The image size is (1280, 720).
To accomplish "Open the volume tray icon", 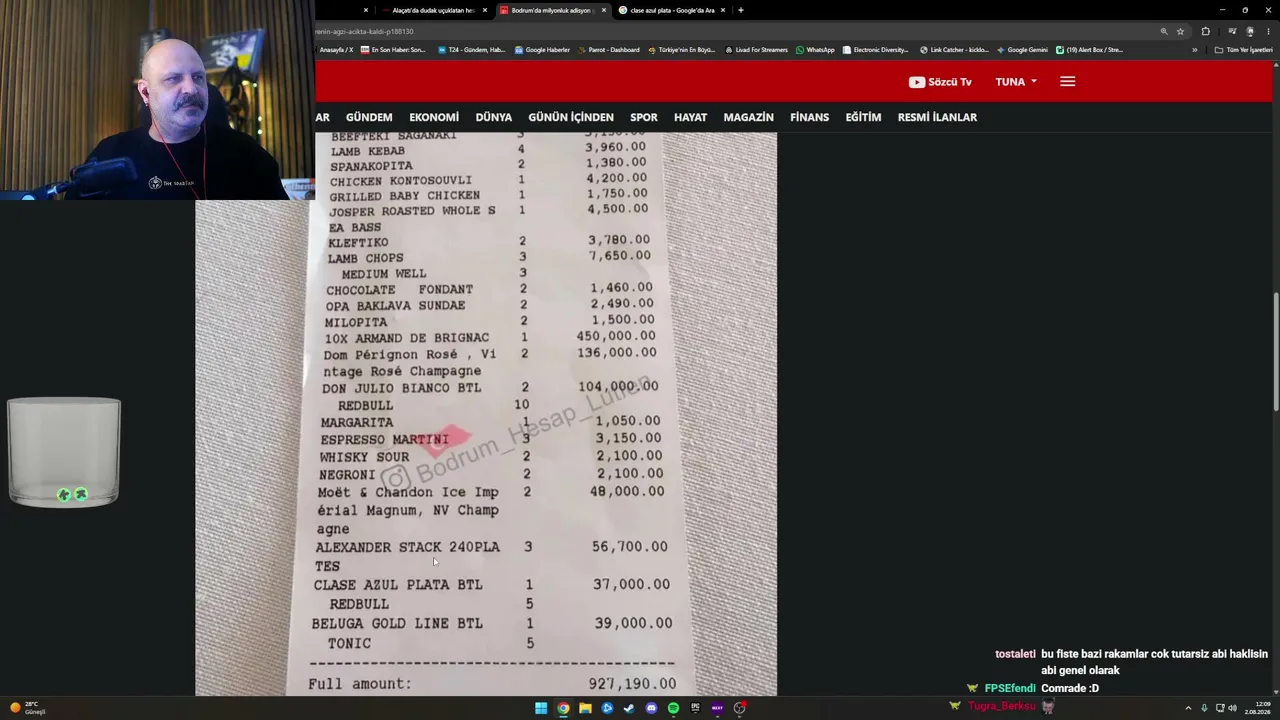I will 1232,708.
